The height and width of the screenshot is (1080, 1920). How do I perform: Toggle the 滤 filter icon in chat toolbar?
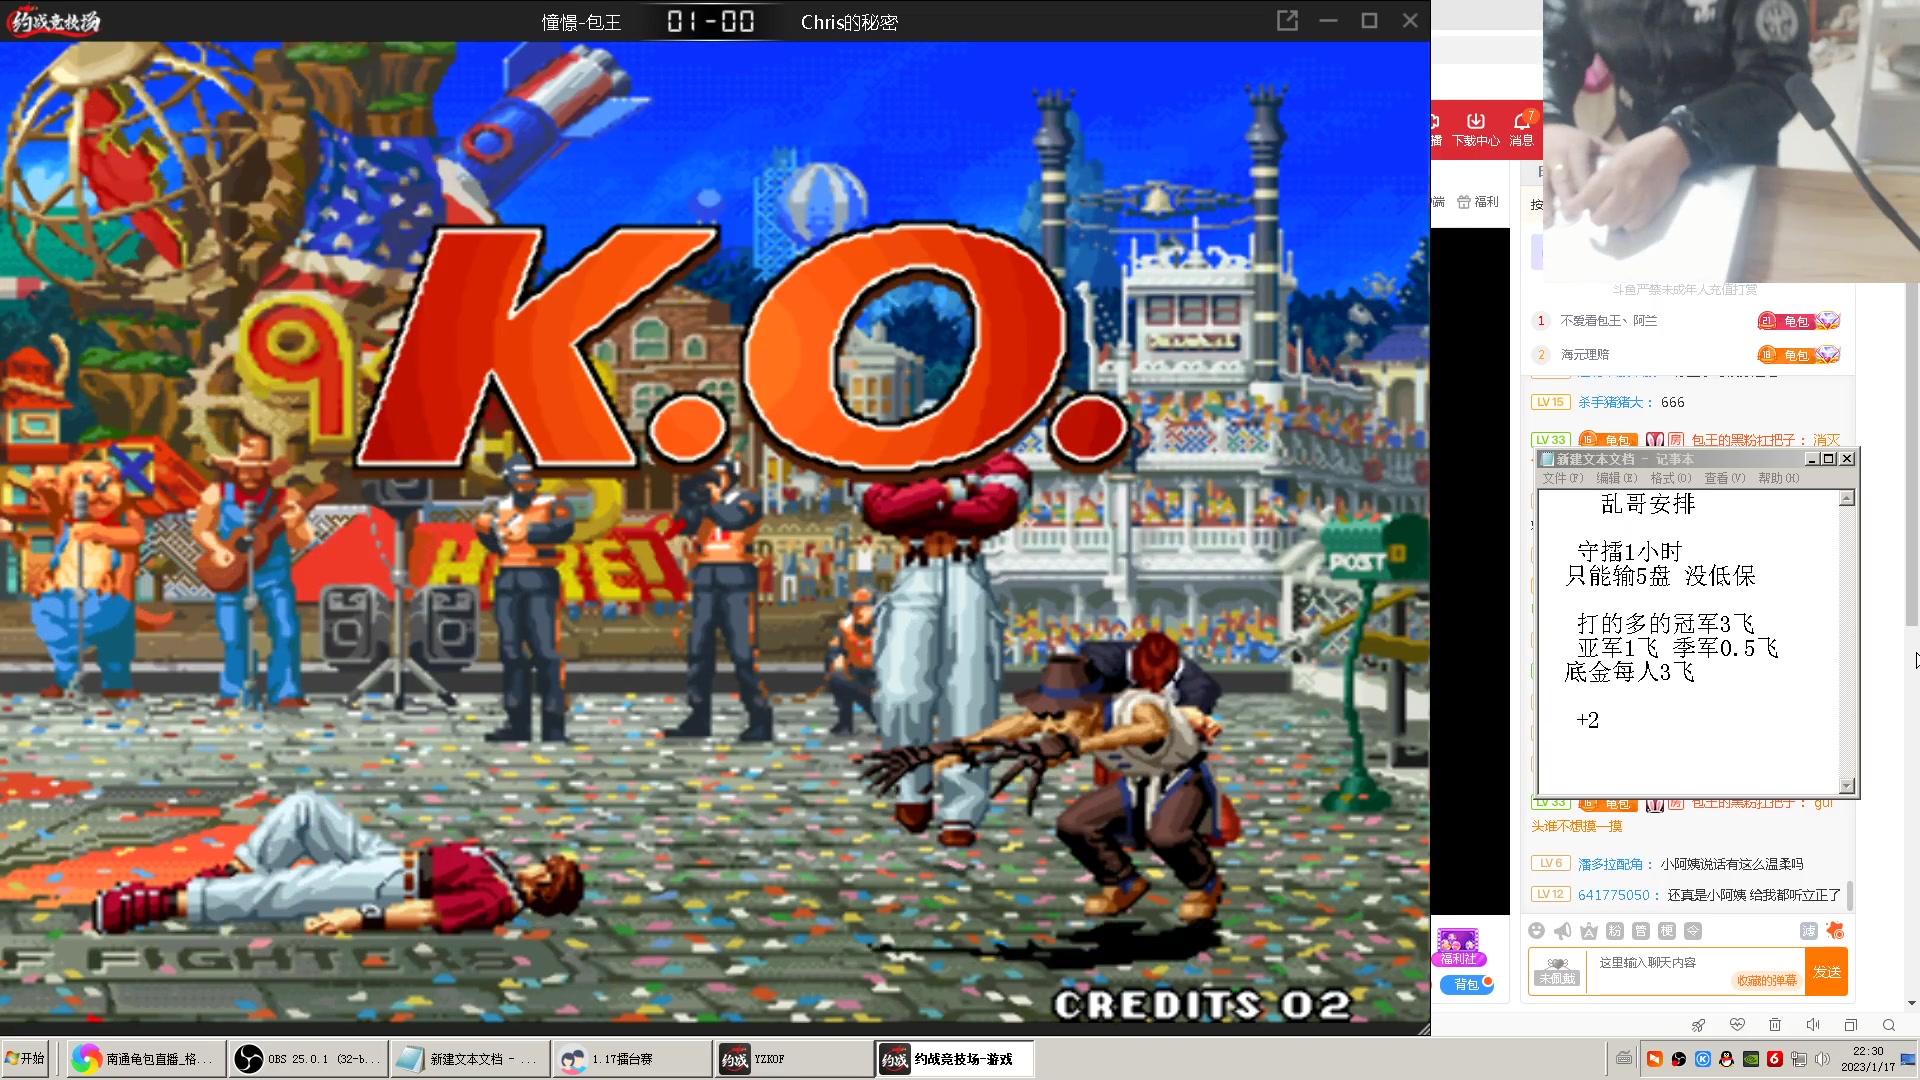1809,931
